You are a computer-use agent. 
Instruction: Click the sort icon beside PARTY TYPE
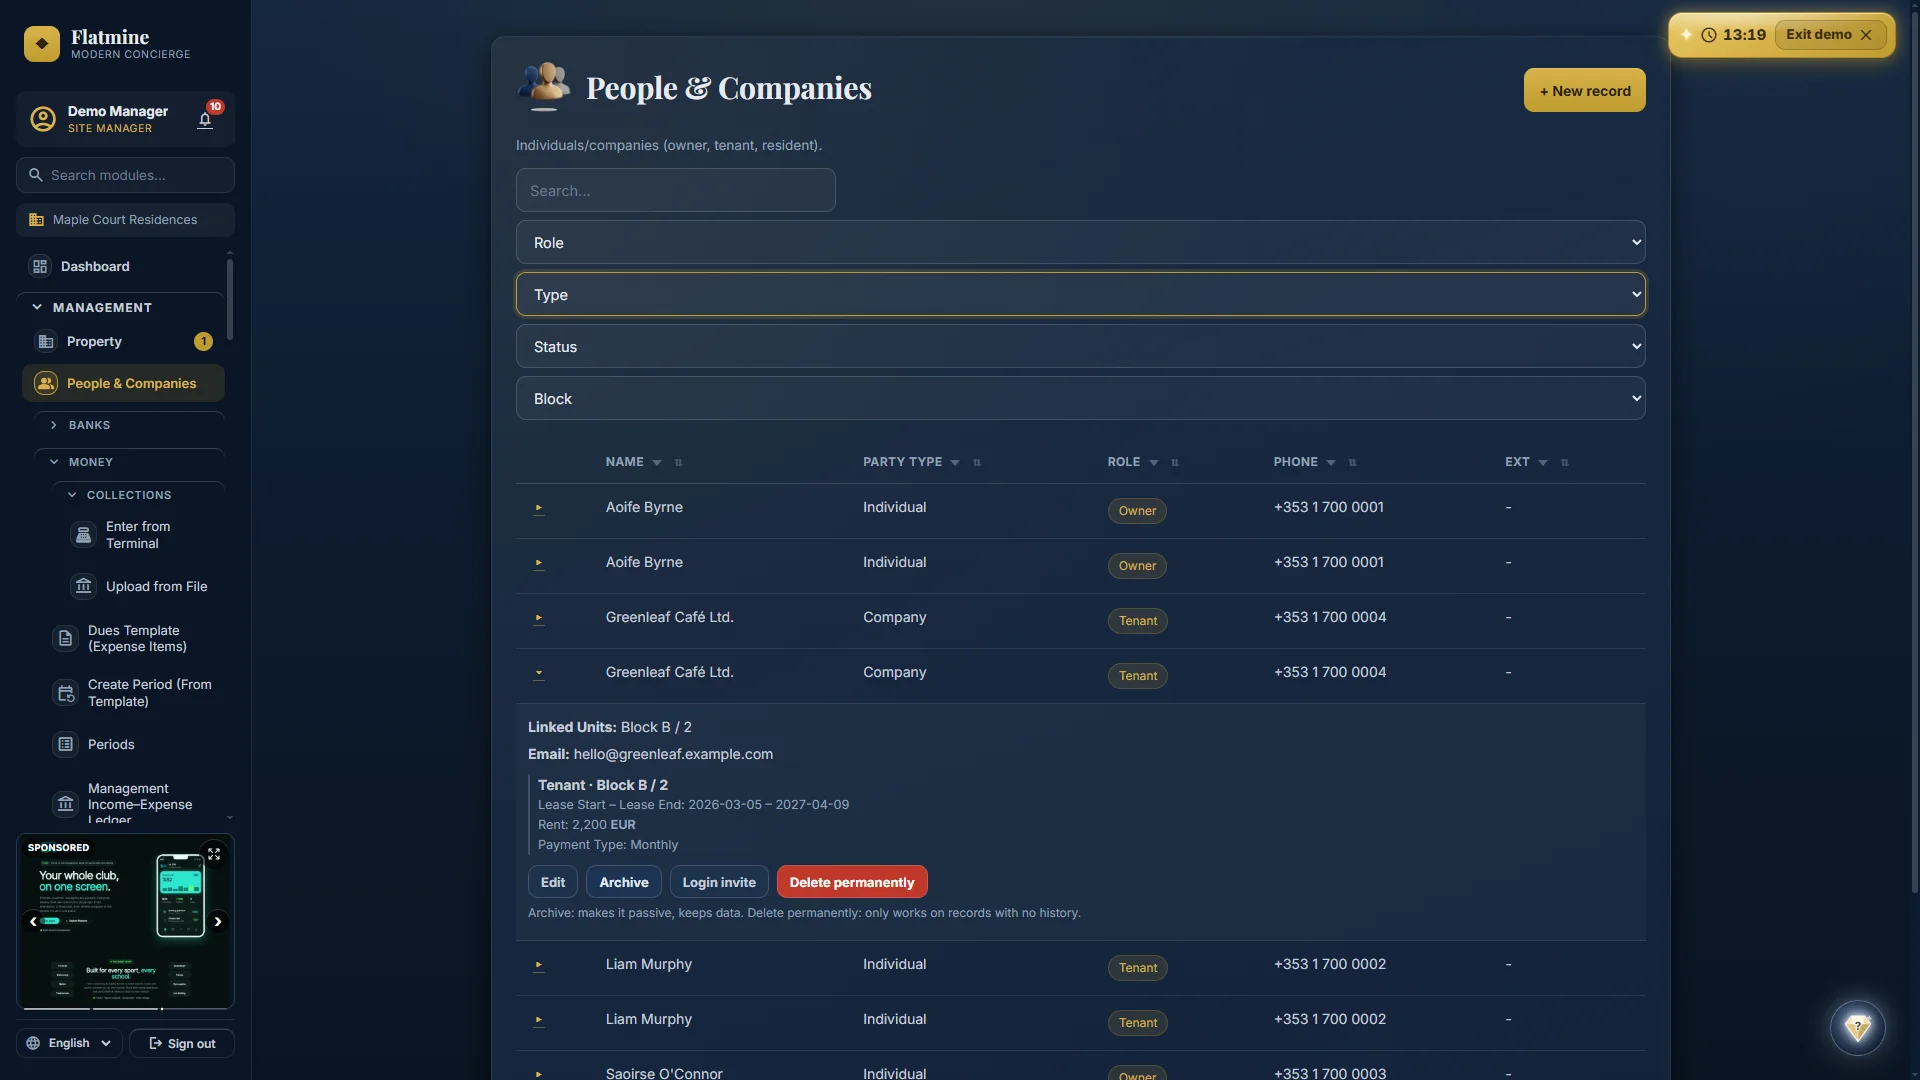[977, 463]
